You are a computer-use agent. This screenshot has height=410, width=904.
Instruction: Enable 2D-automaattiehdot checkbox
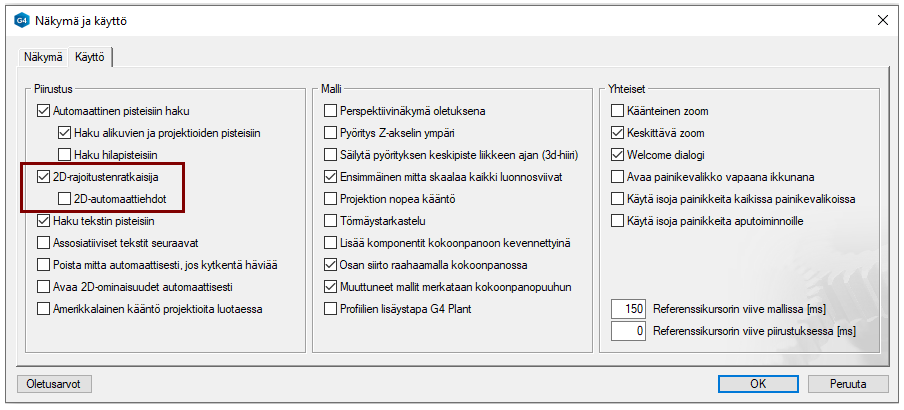pyautogui.click(x=65, y=199)
